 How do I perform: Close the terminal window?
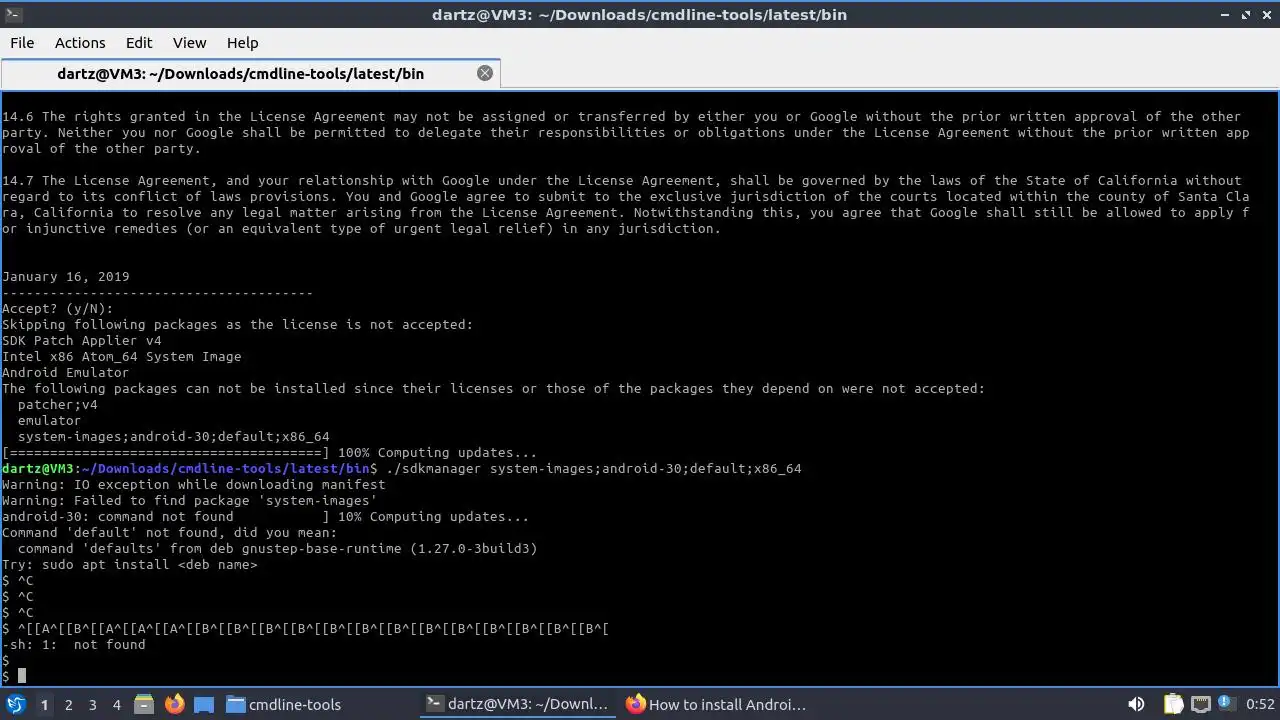(1266, 14)
